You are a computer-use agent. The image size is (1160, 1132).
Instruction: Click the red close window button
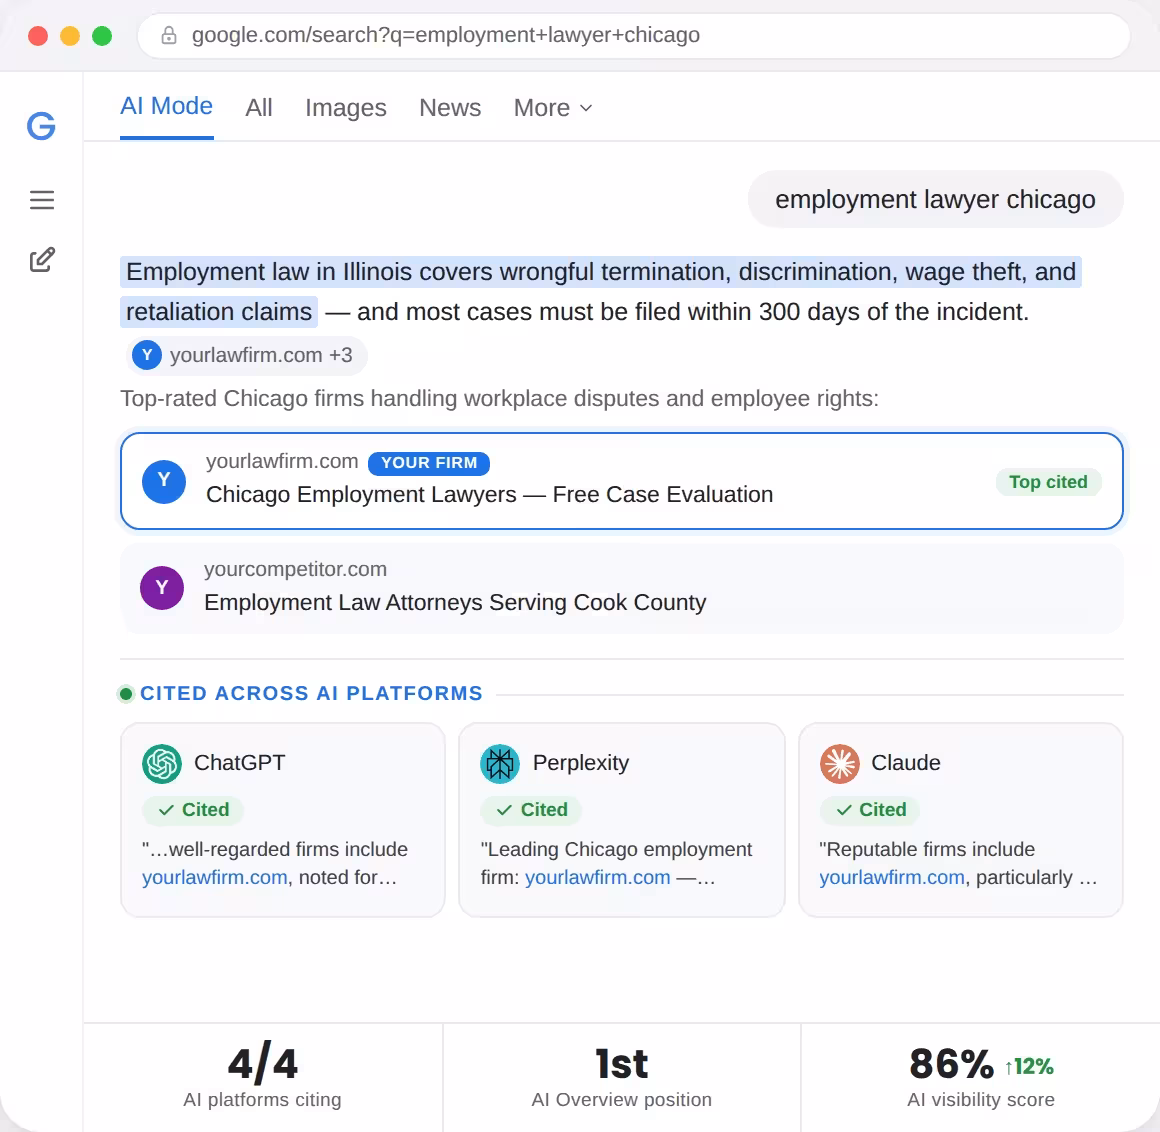coord(38,36)
